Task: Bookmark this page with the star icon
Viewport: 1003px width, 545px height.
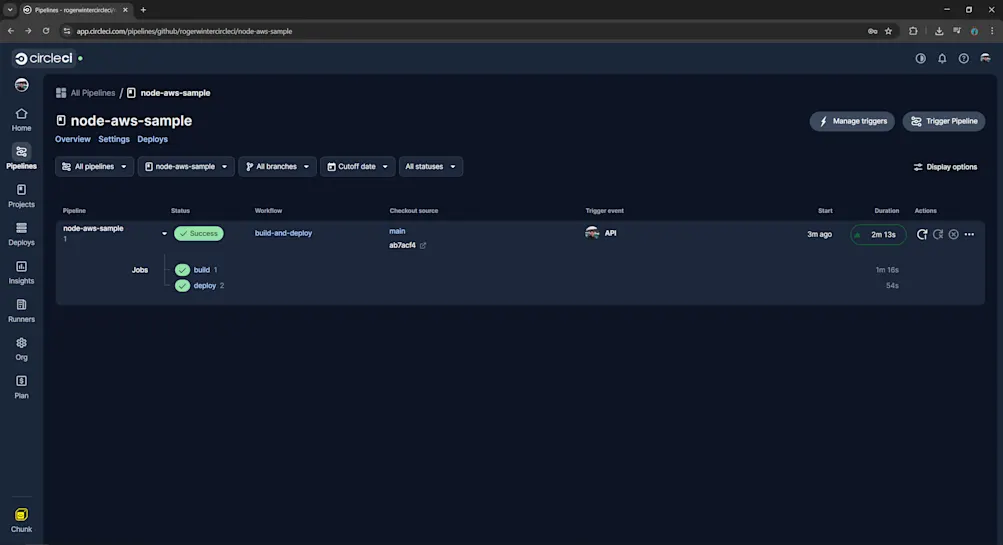Action: (x=888, y=31)
